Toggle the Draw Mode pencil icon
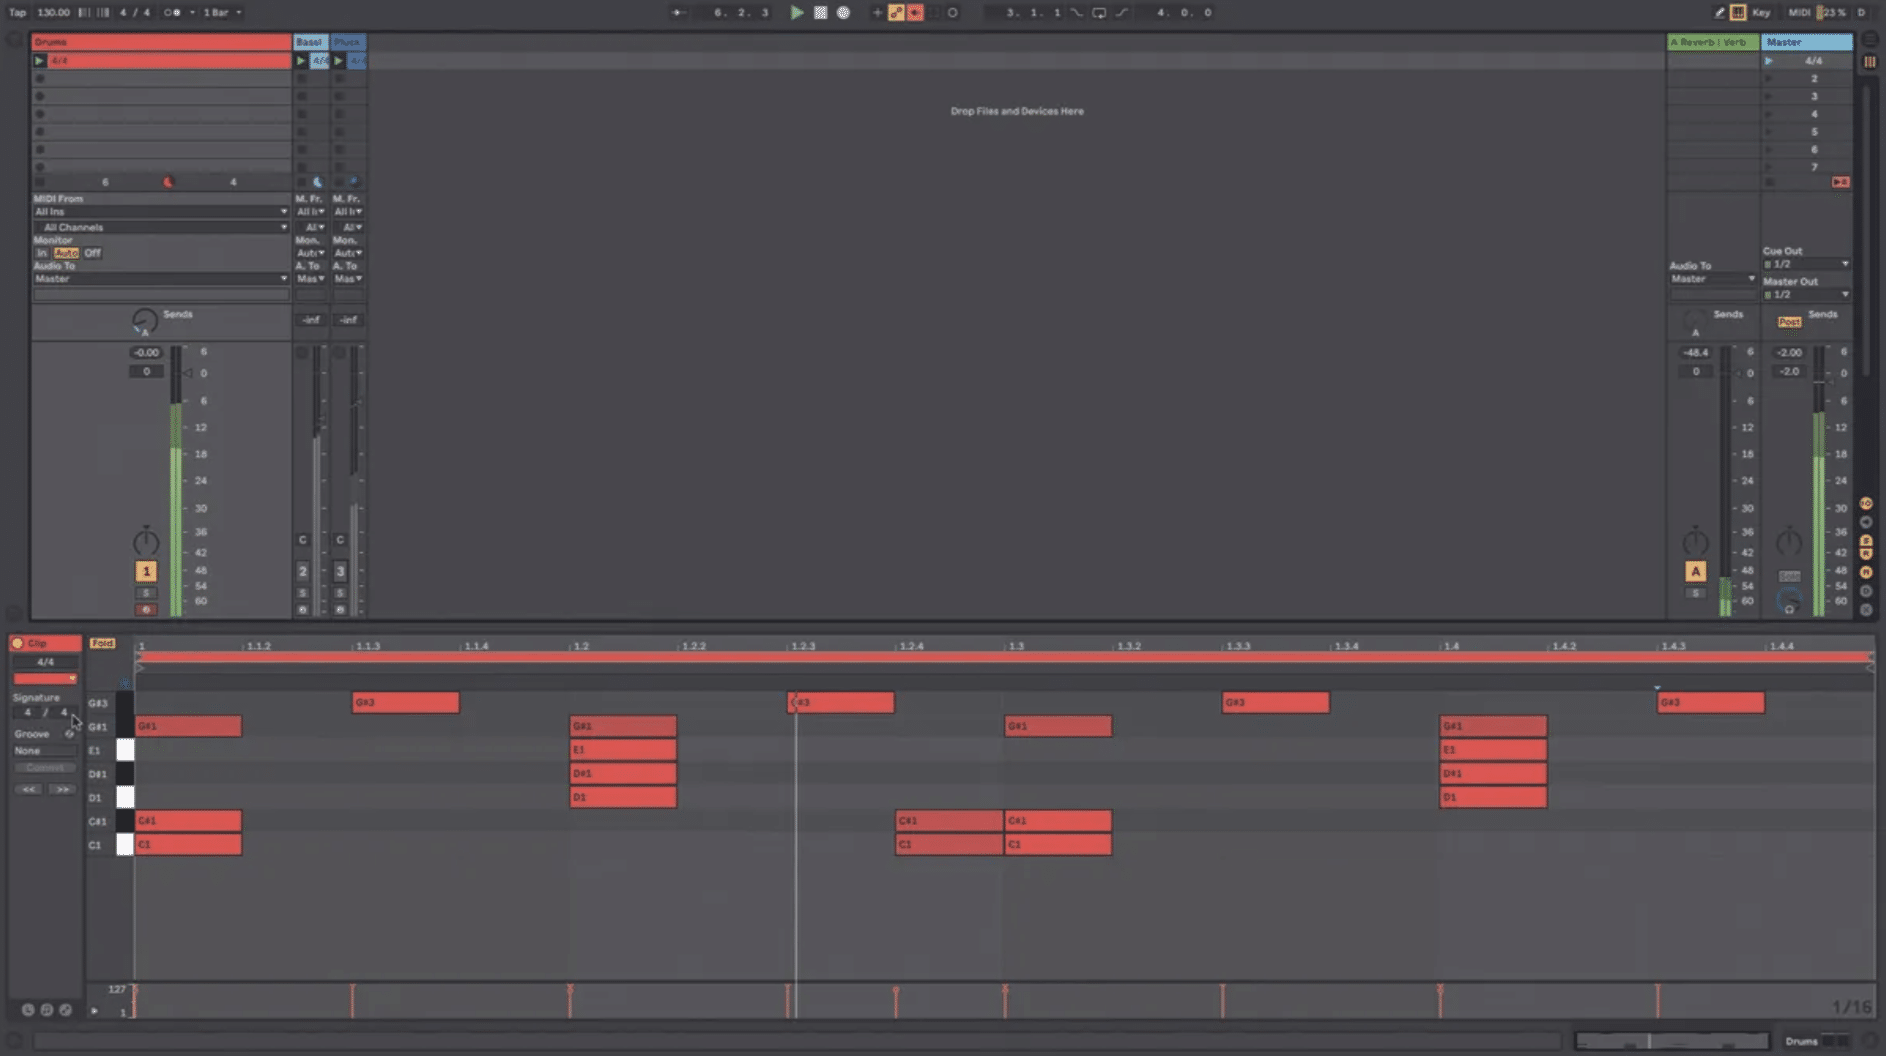 click(x=1720, y=13)
